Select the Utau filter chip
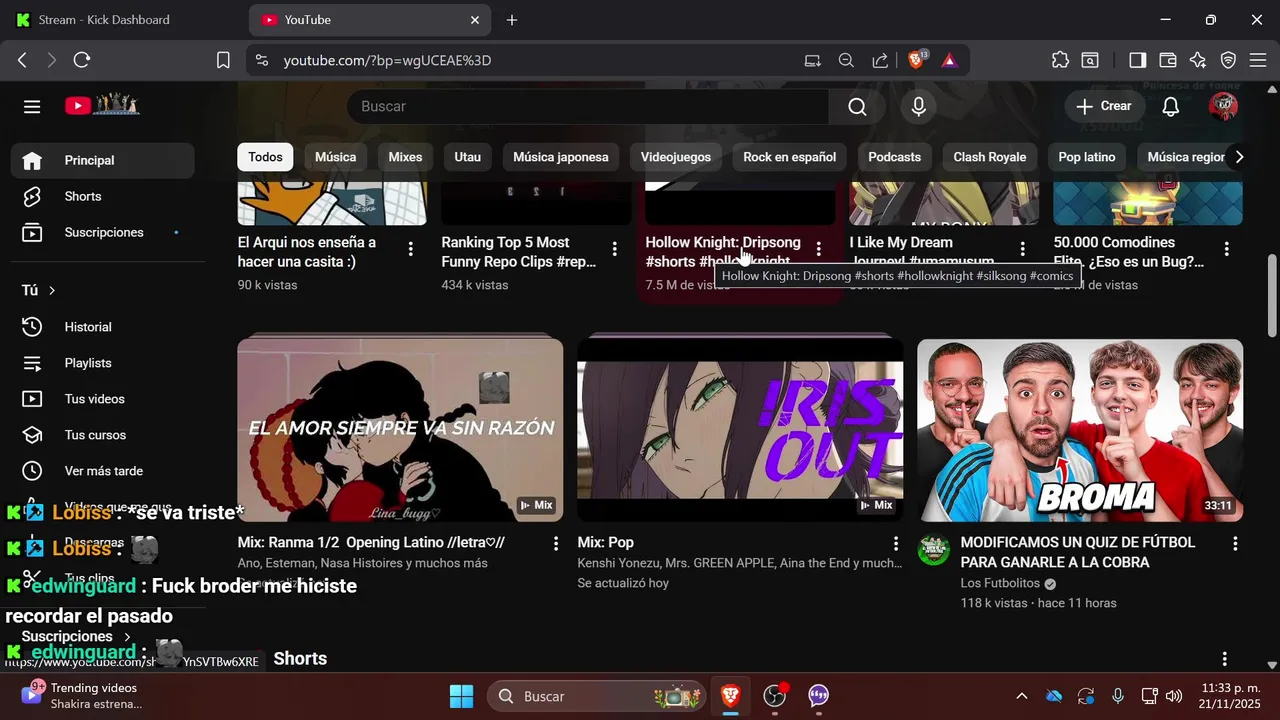Screen dimensions: 1280x720 pos(467,157)
